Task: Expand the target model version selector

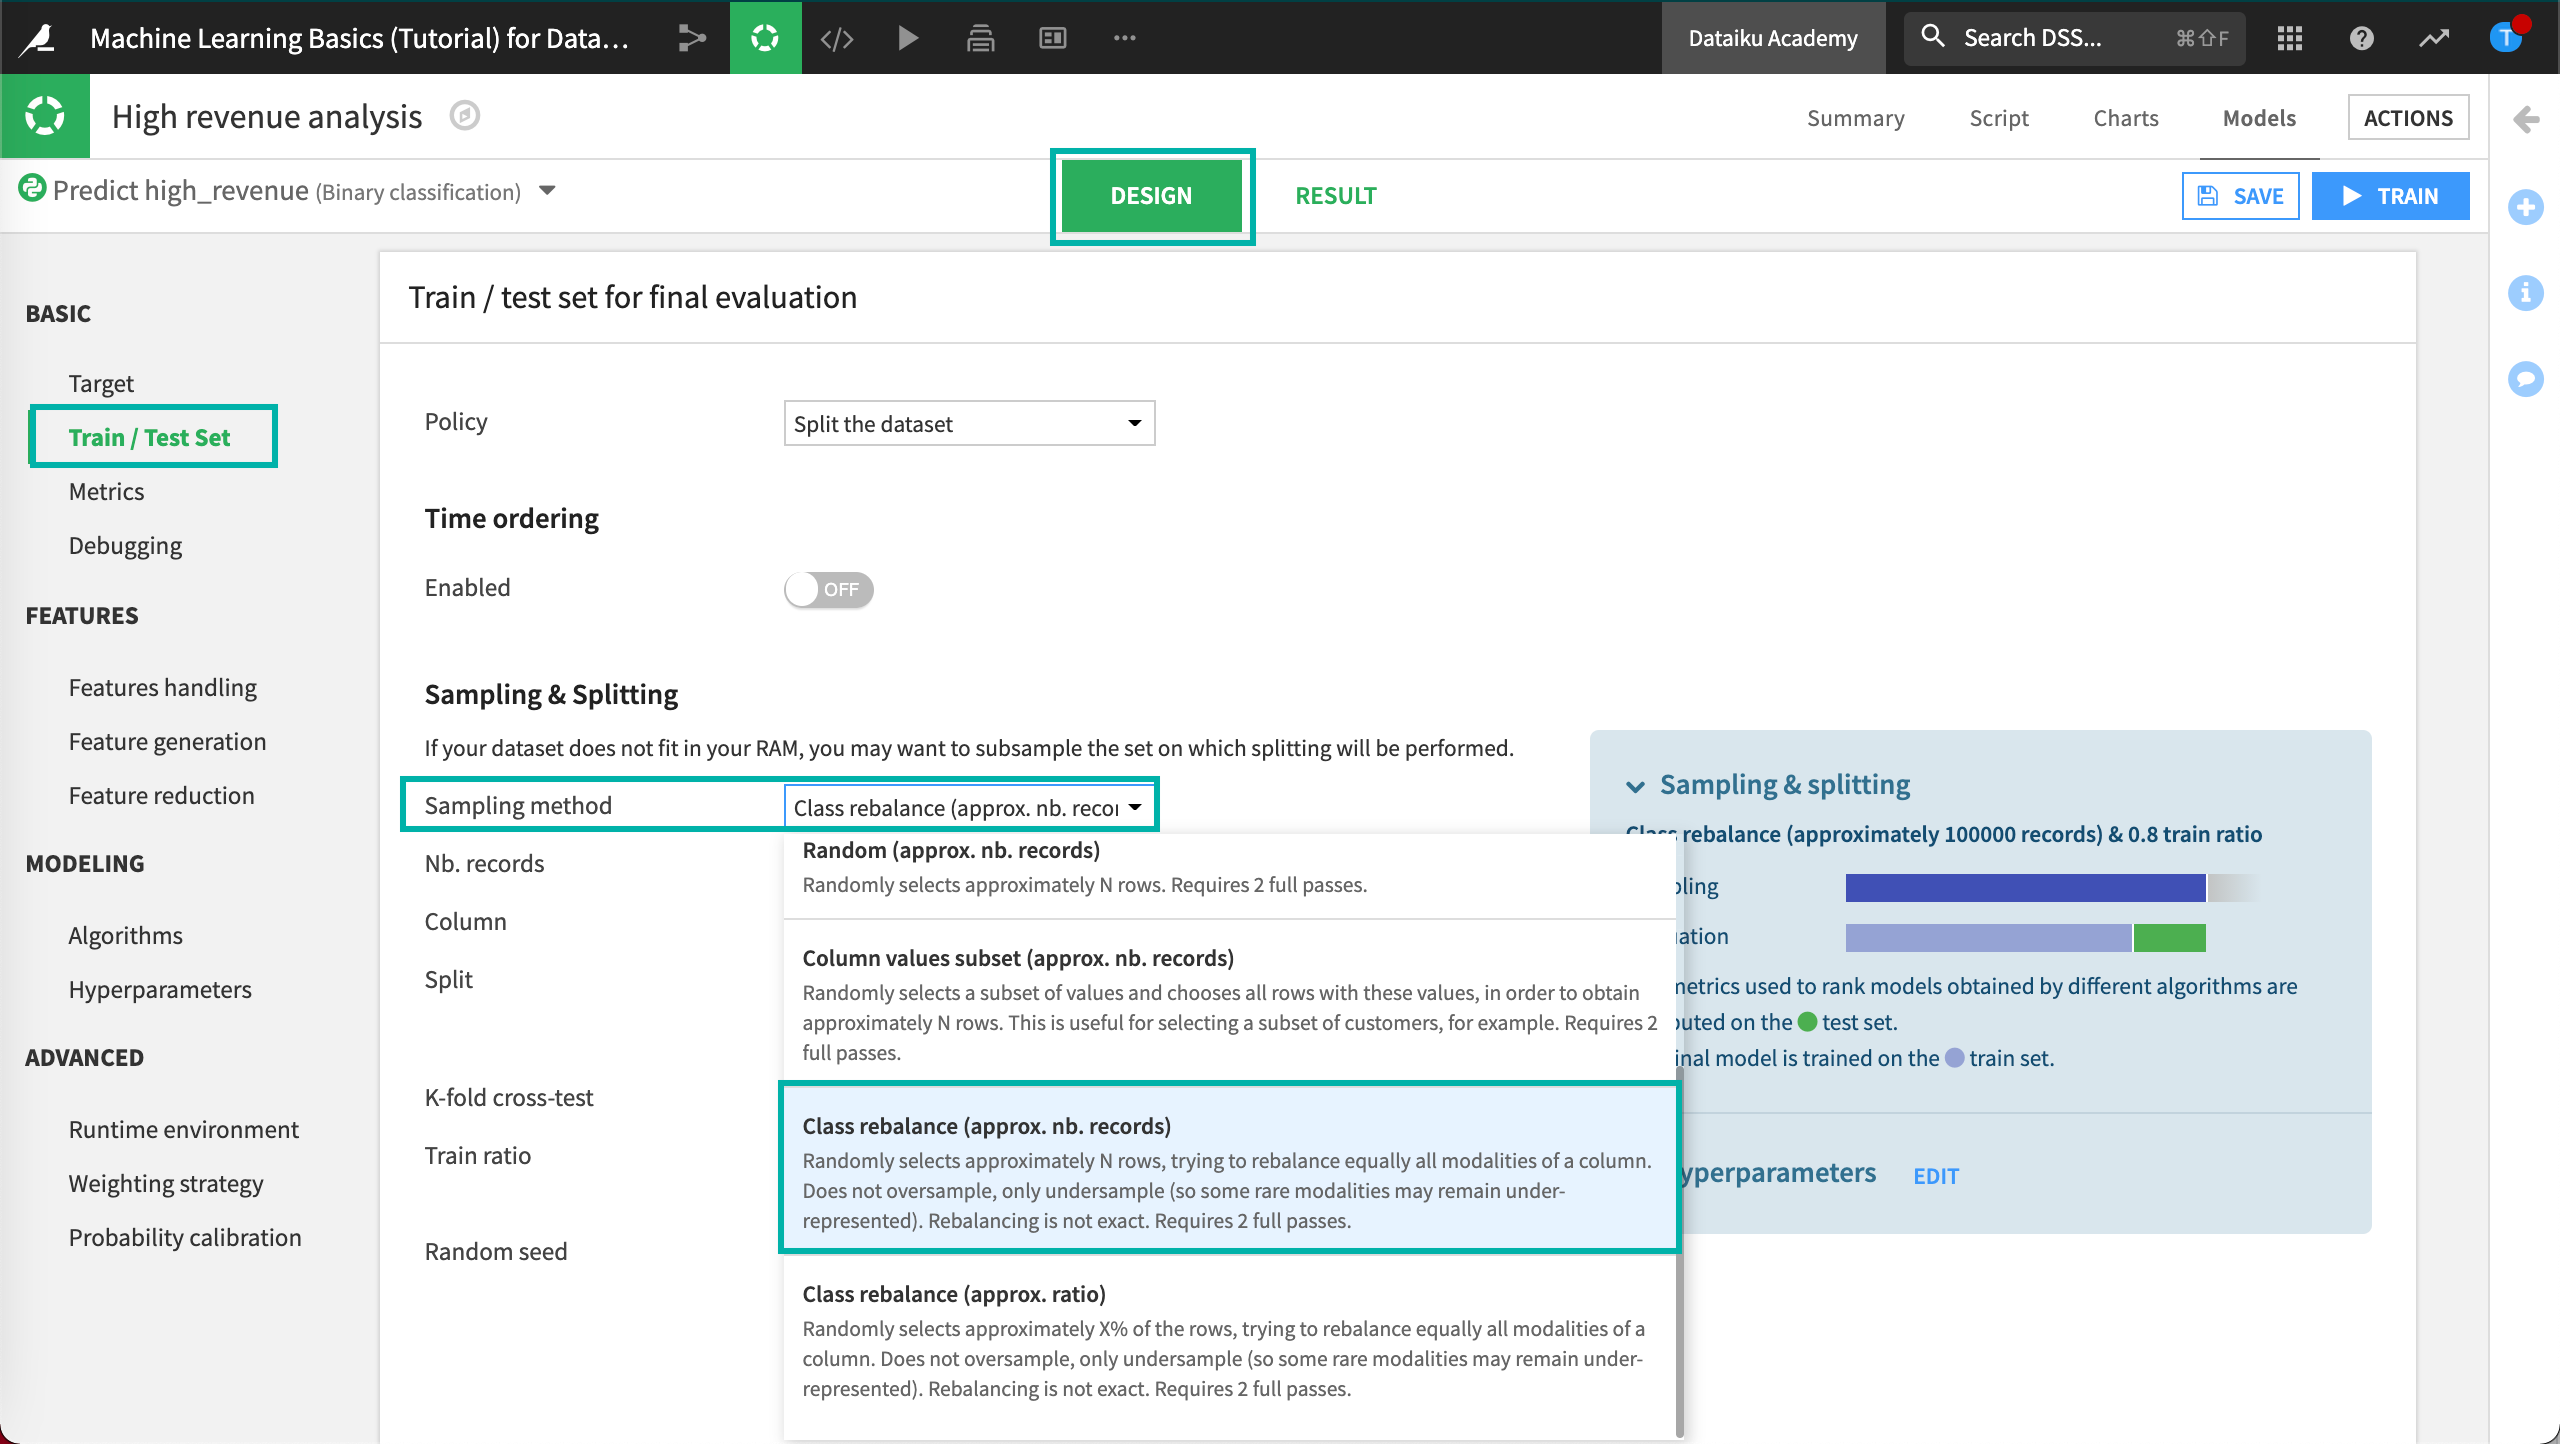Action: (x=549, y=192)
